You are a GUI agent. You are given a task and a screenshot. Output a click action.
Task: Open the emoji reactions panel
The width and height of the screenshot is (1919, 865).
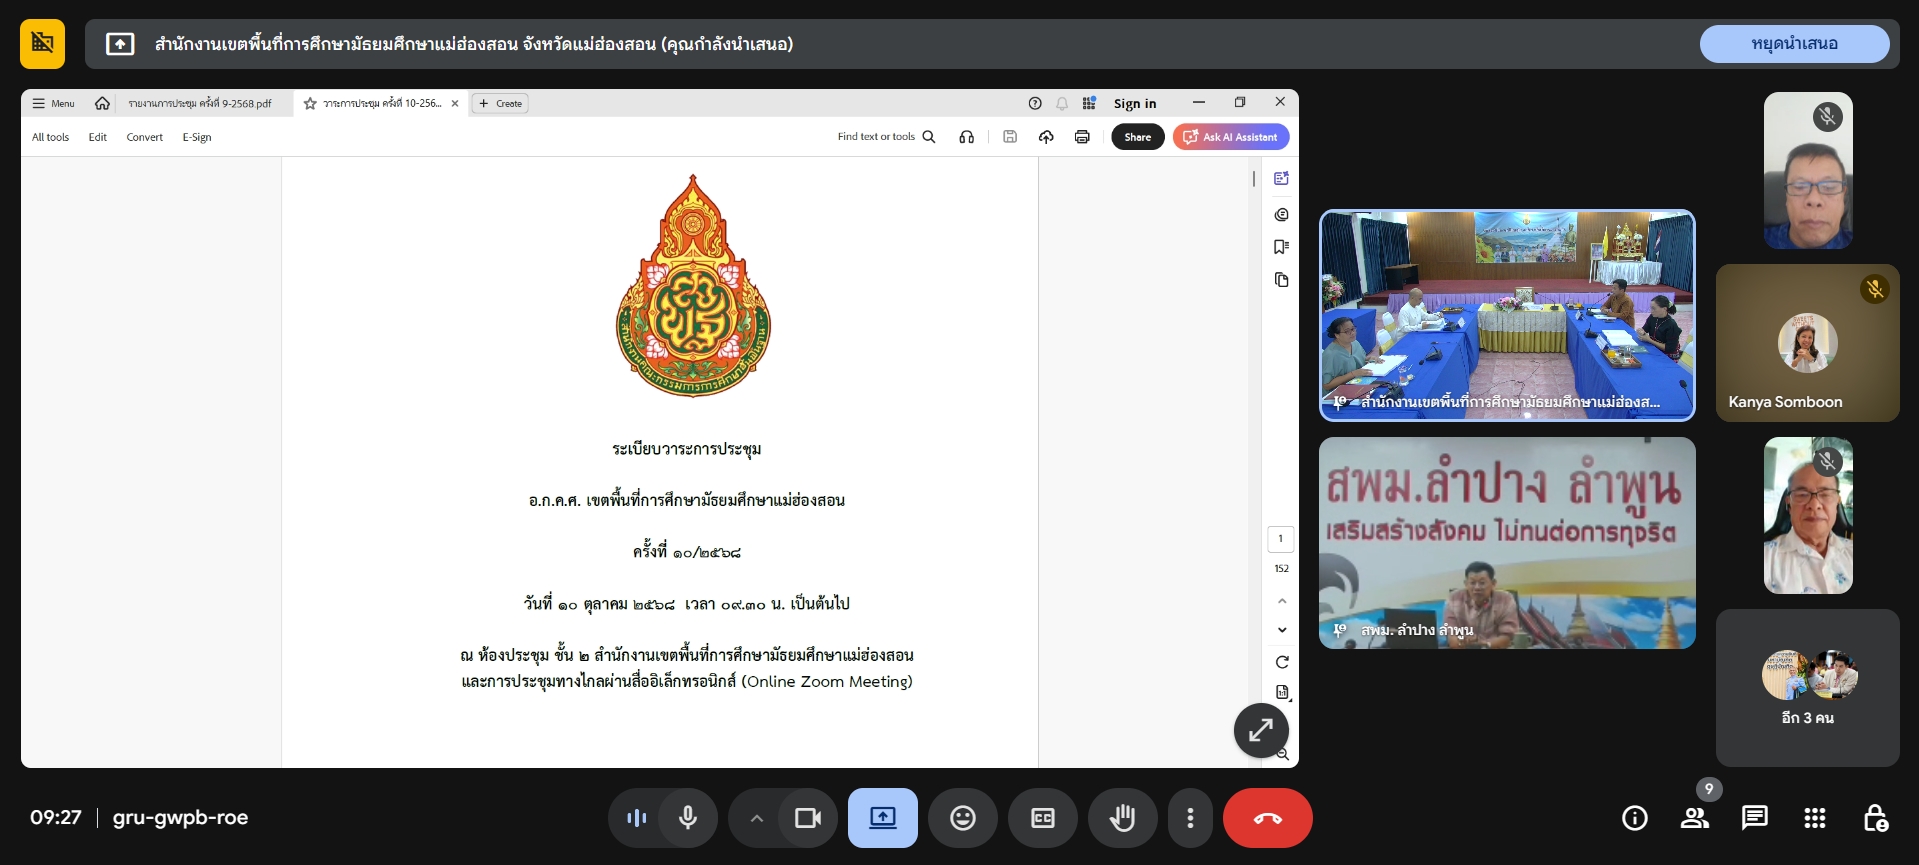962,818
